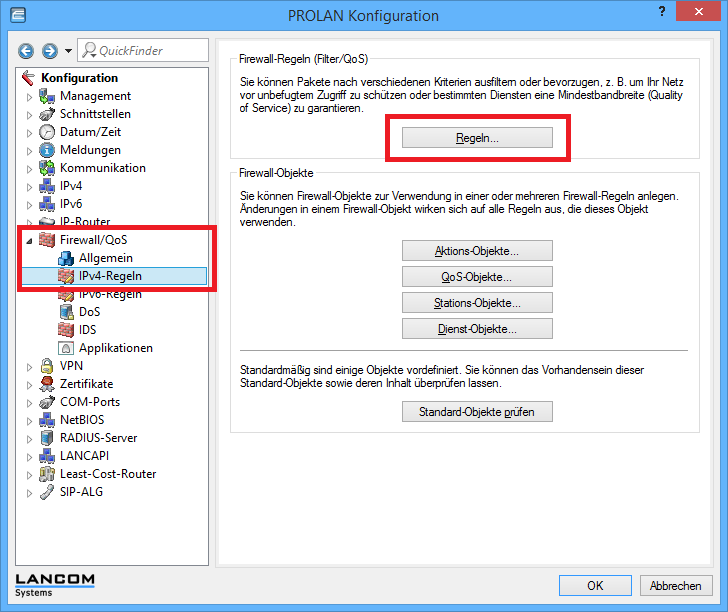Click the forward navigation arrow icon
This screenshot has width=728, height=612.
click(x=50, y=51)
